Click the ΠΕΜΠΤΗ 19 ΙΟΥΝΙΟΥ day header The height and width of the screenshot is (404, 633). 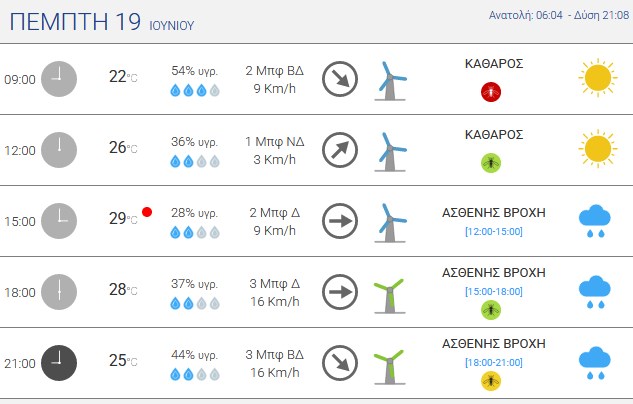[x=102, y=22]
